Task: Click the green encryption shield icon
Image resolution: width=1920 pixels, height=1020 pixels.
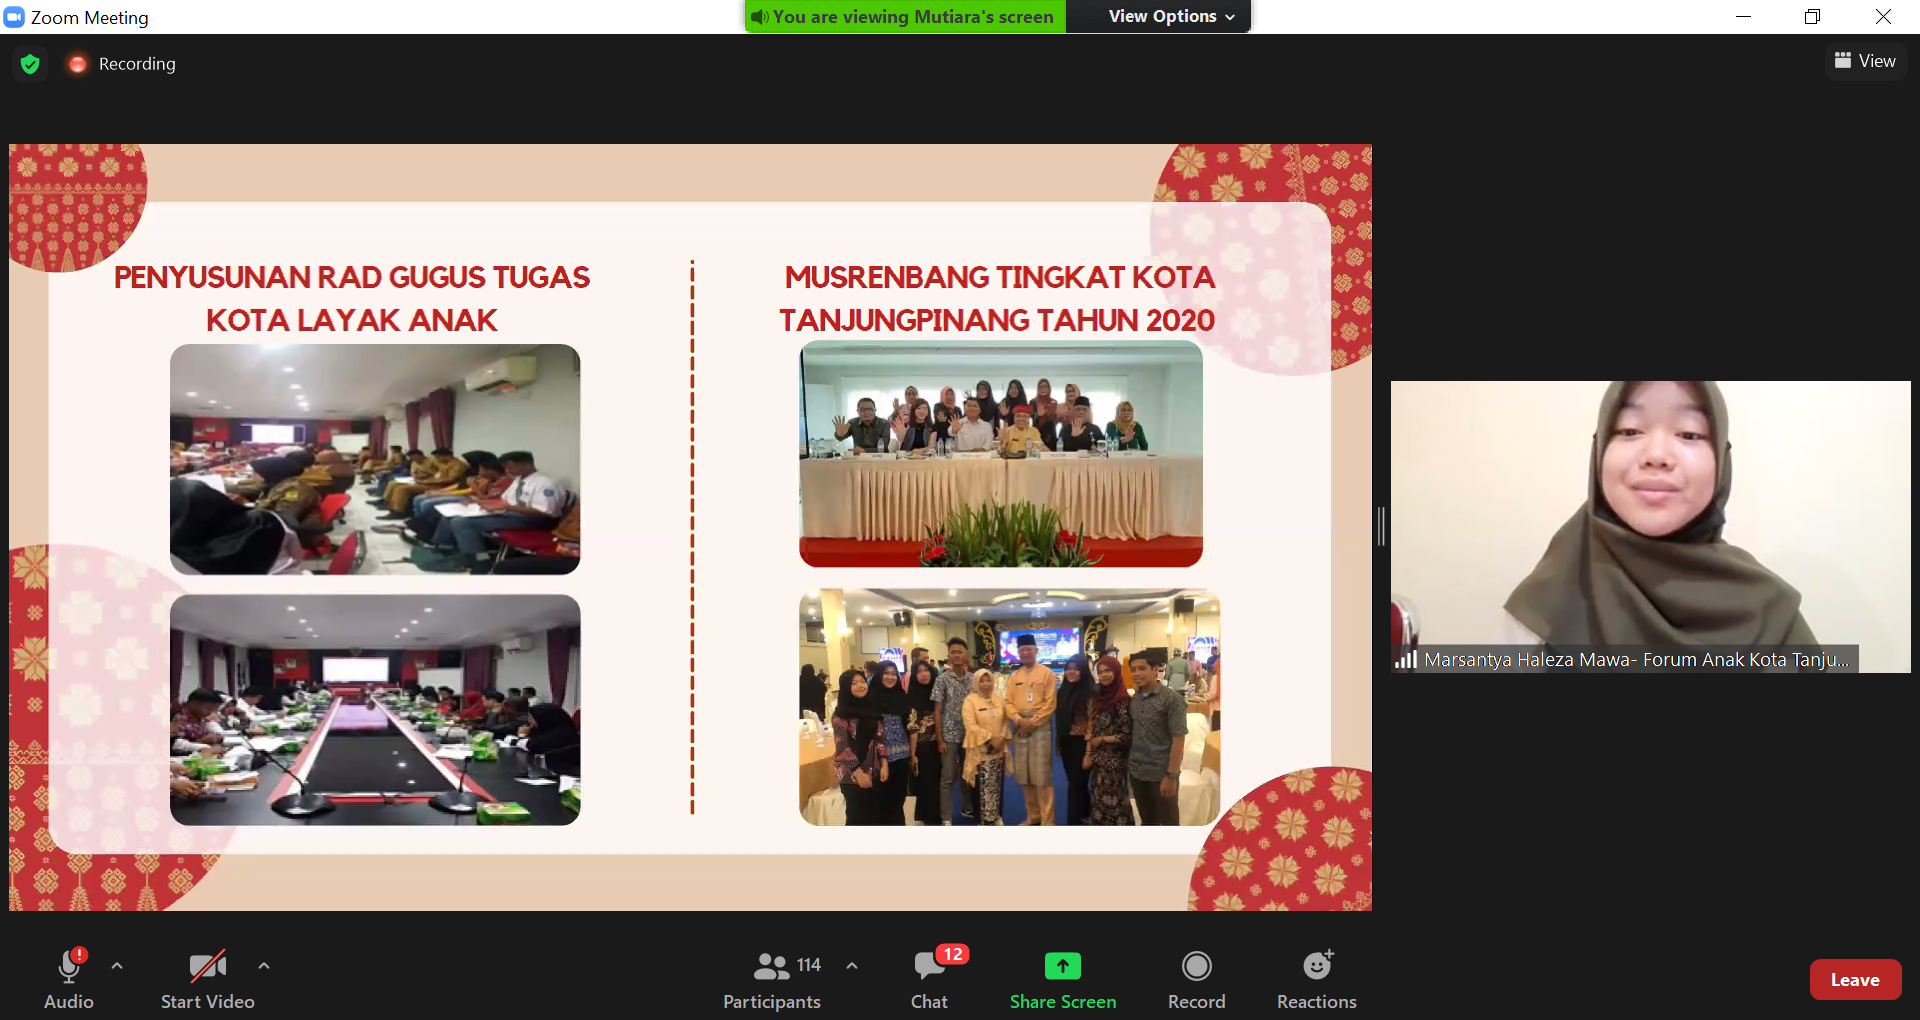Action: click(x=30, y=64)
